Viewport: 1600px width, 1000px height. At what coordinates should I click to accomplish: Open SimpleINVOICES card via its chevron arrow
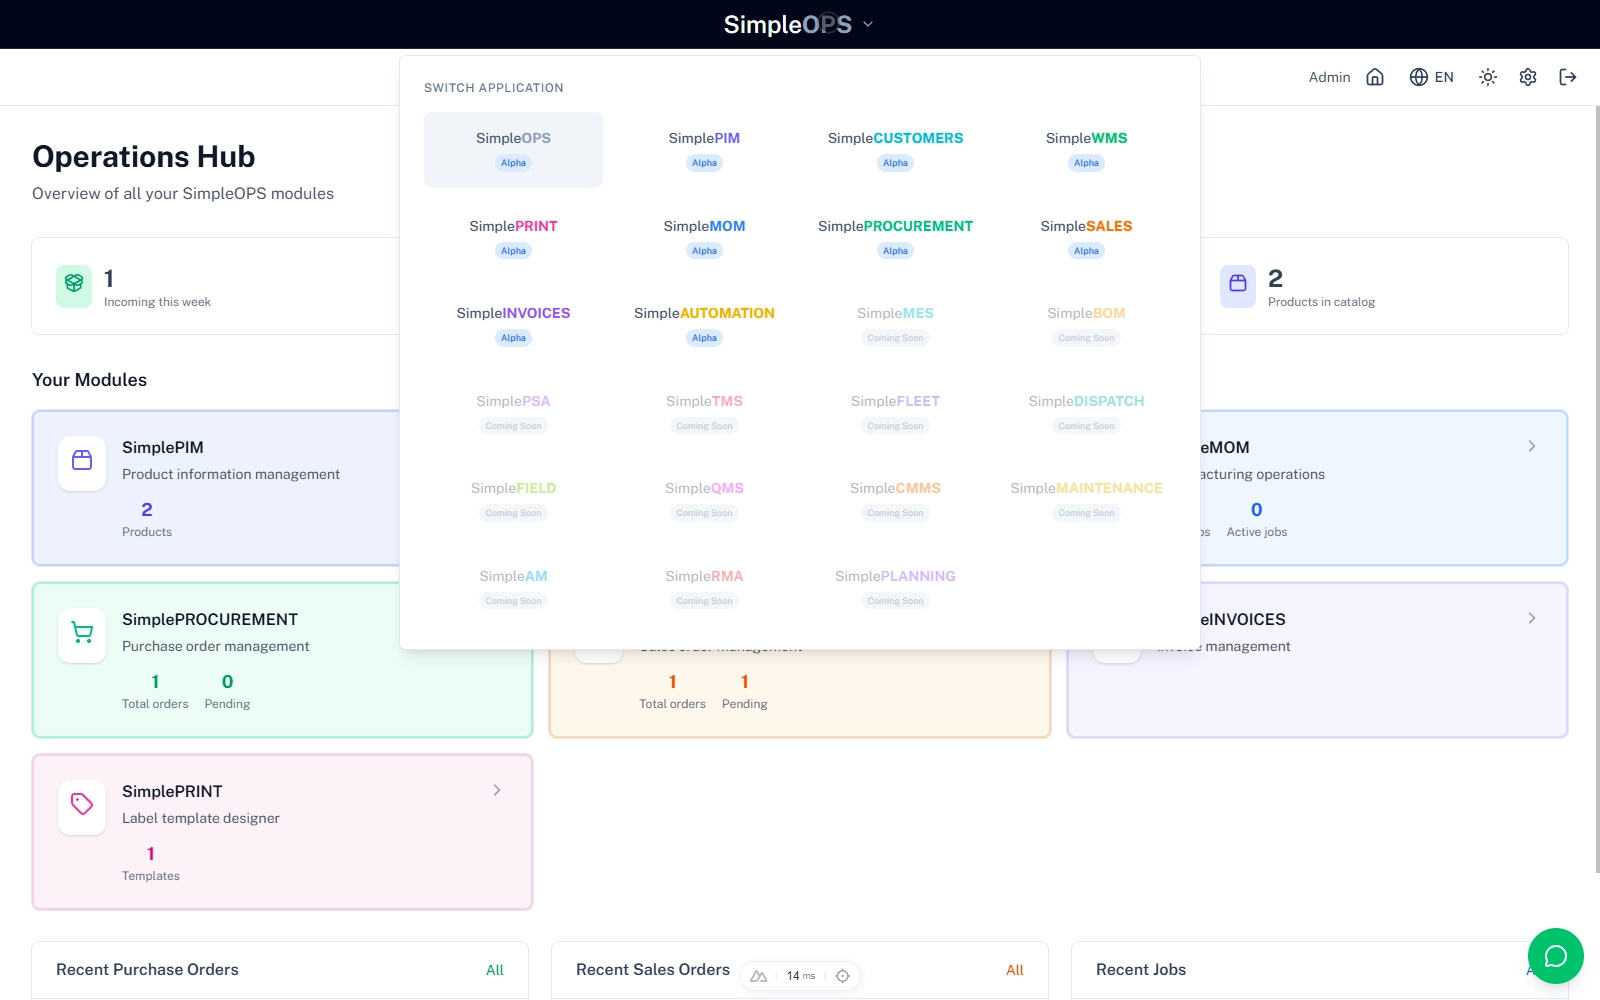(x=1532, y=618)
